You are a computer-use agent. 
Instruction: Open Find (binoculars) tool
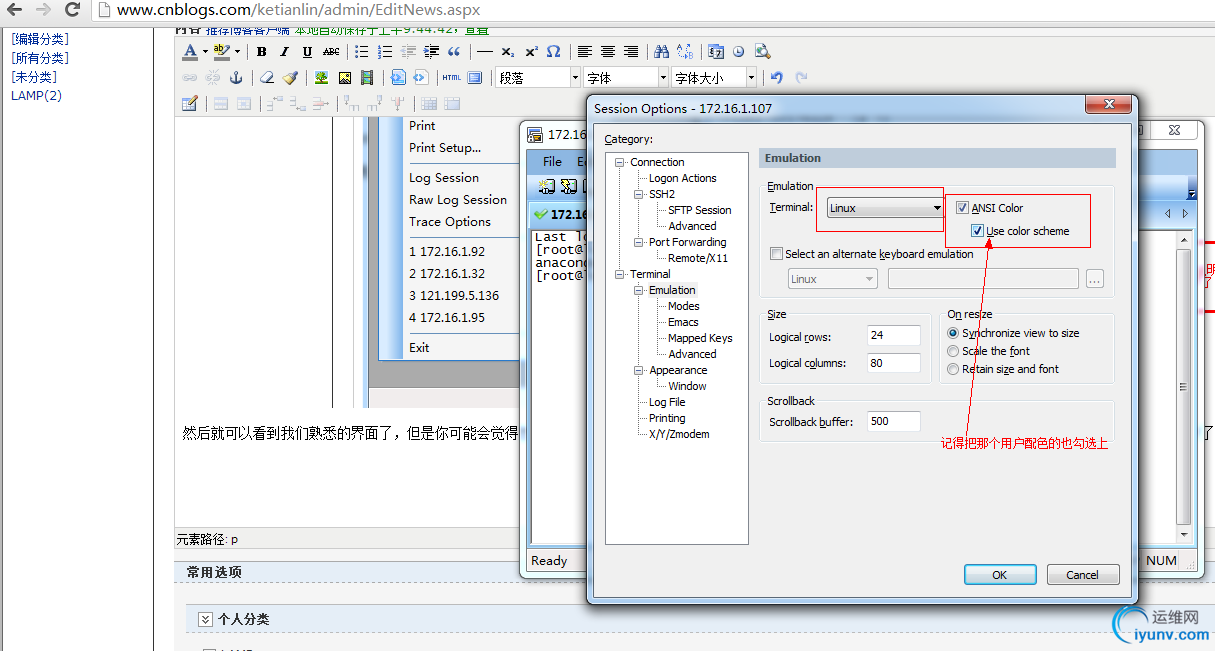[662, 52]
